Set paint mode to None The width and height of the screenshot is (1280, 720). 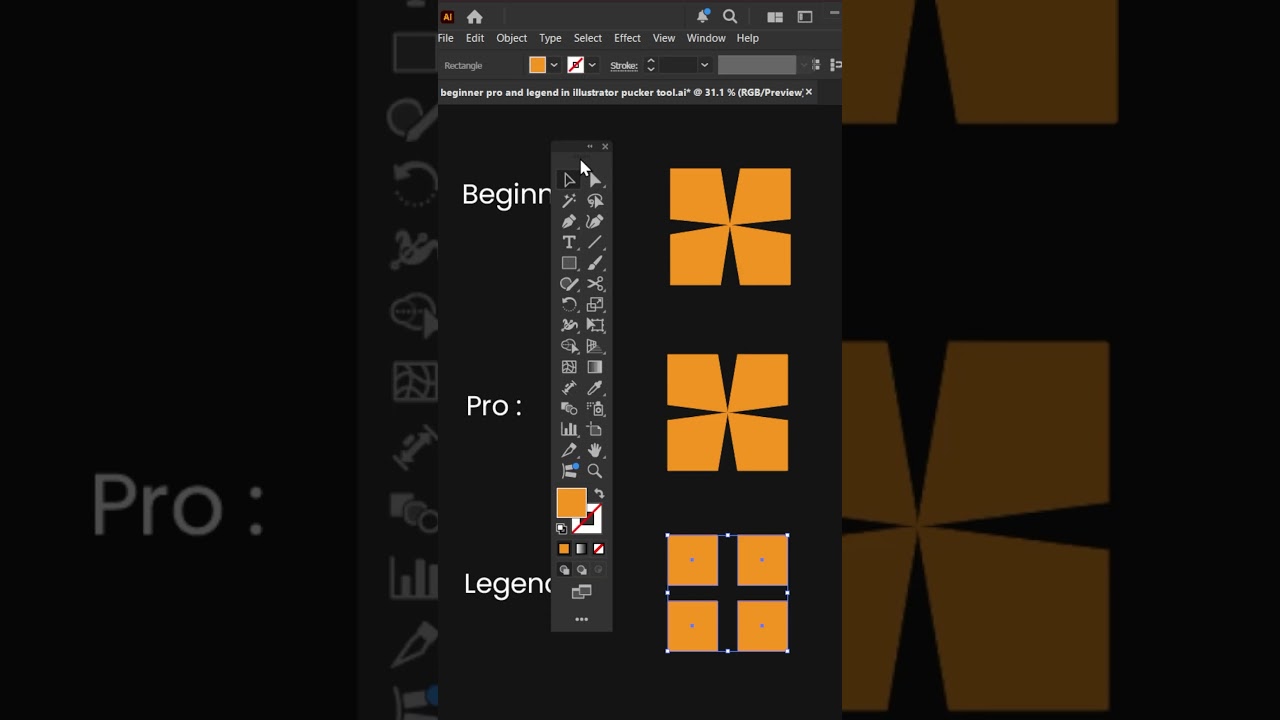[x=598, y=549]
